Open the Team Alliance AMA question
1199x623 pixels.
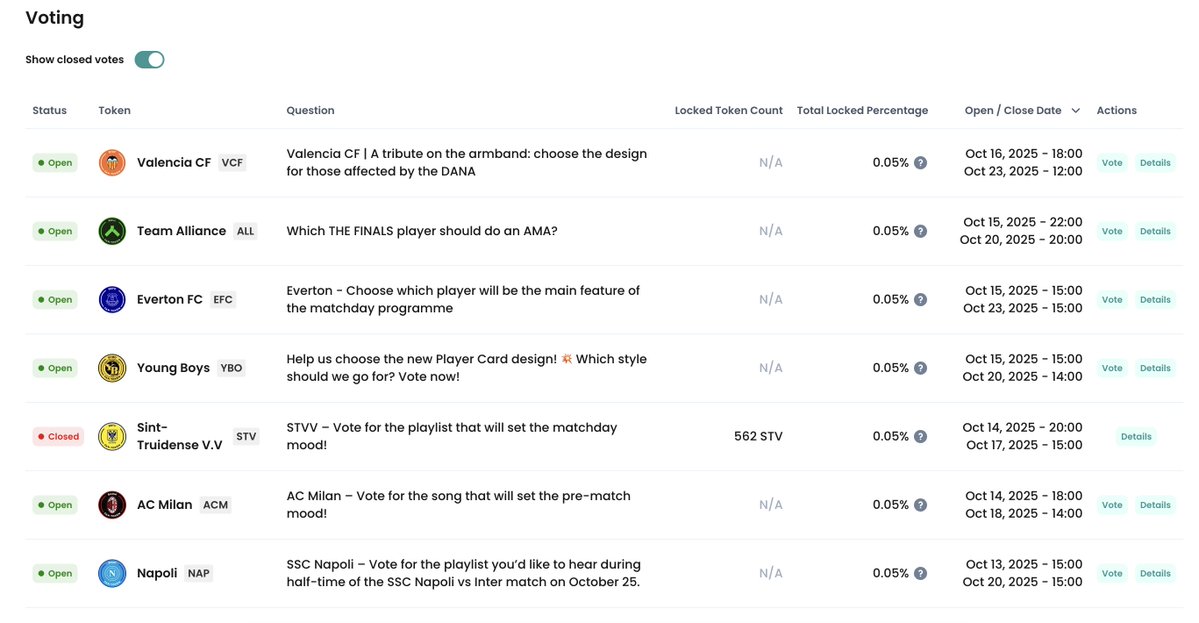pyautogui.click(x=421, y=231)
